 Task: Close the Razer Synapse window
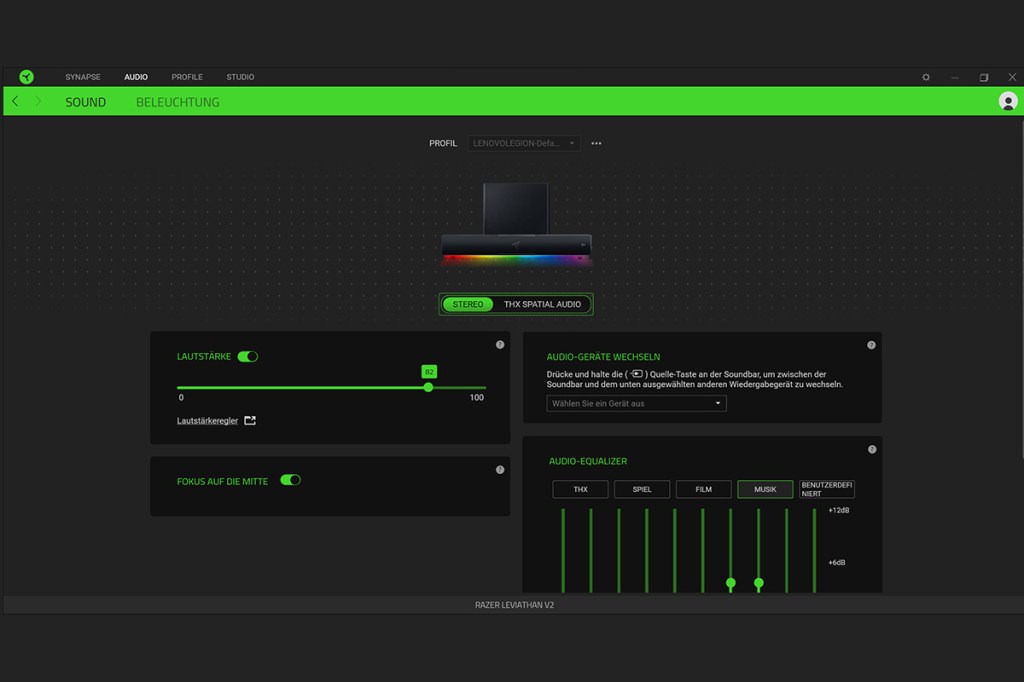tap(1012, 77)
